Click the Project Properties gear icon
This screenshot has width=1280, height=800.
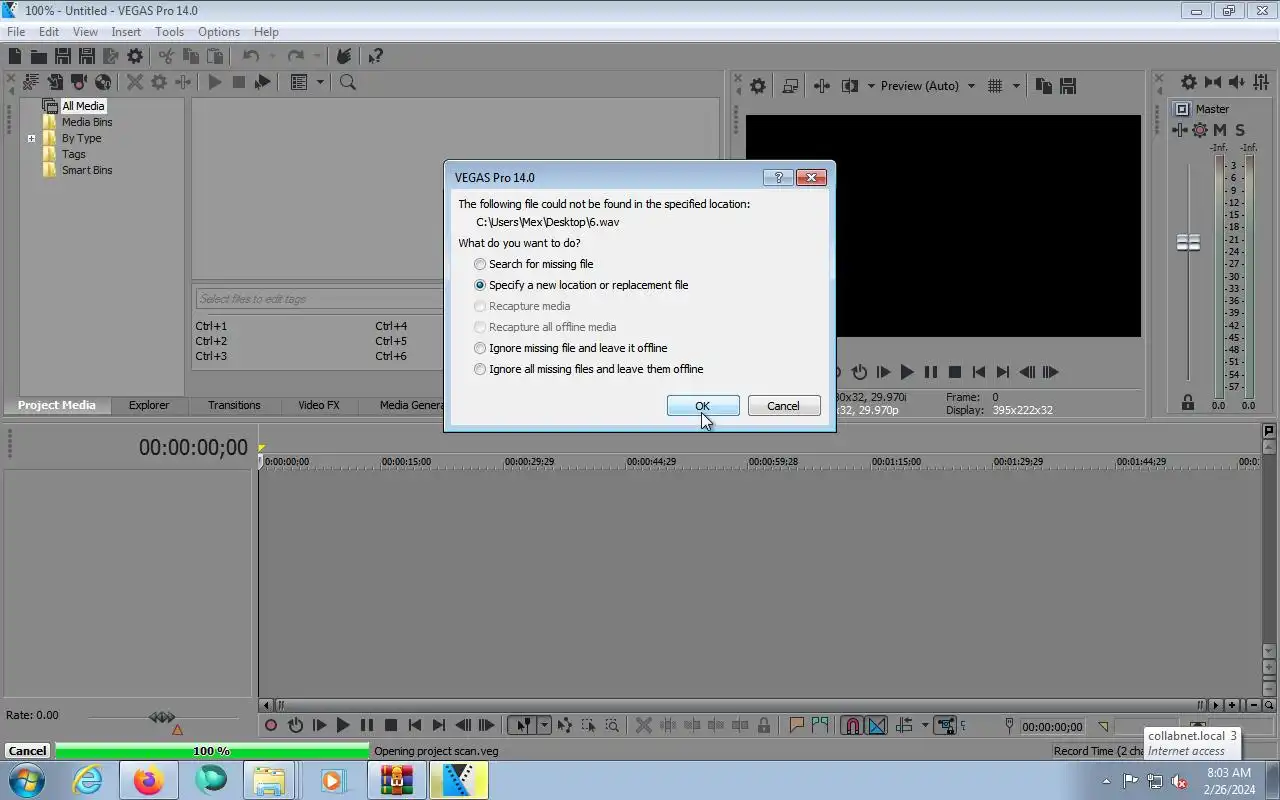pos(135,56)
